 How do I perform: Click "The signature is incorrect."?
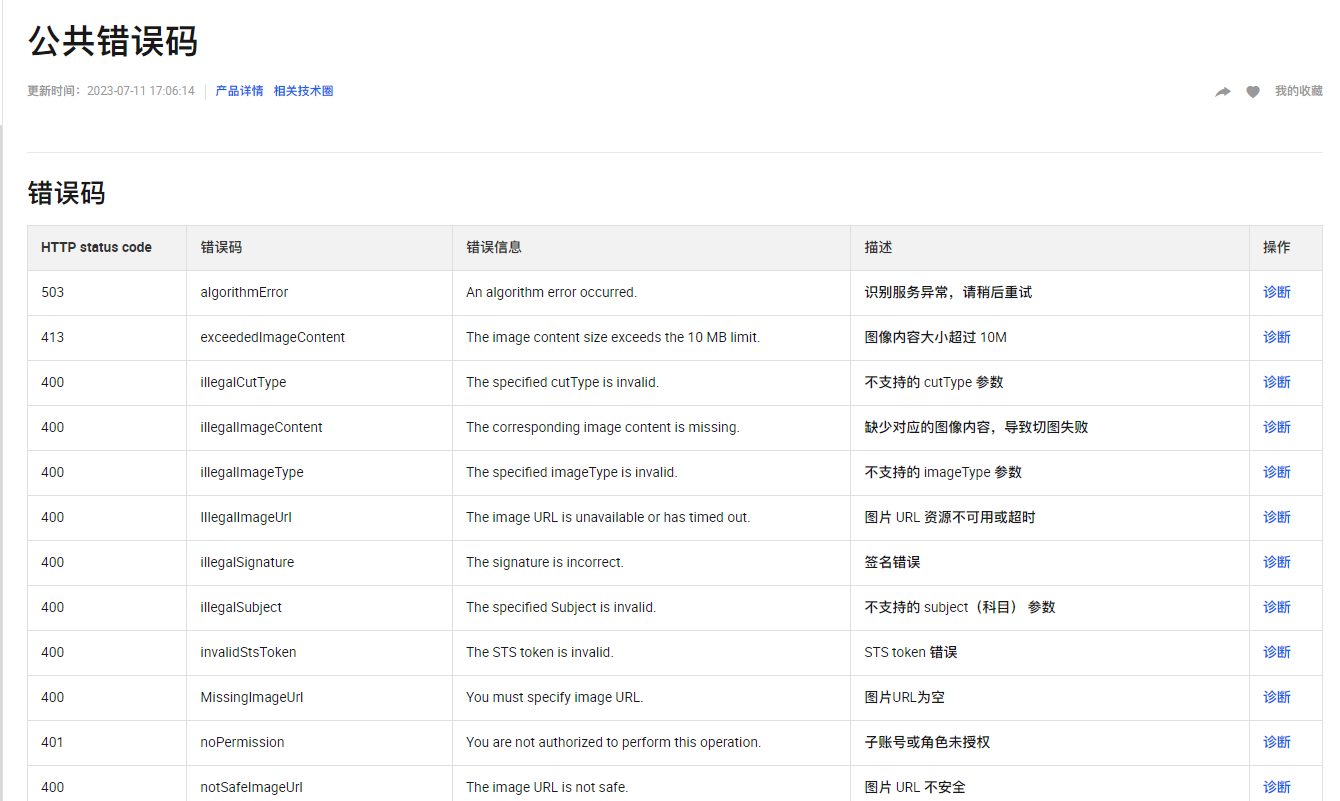545,562
